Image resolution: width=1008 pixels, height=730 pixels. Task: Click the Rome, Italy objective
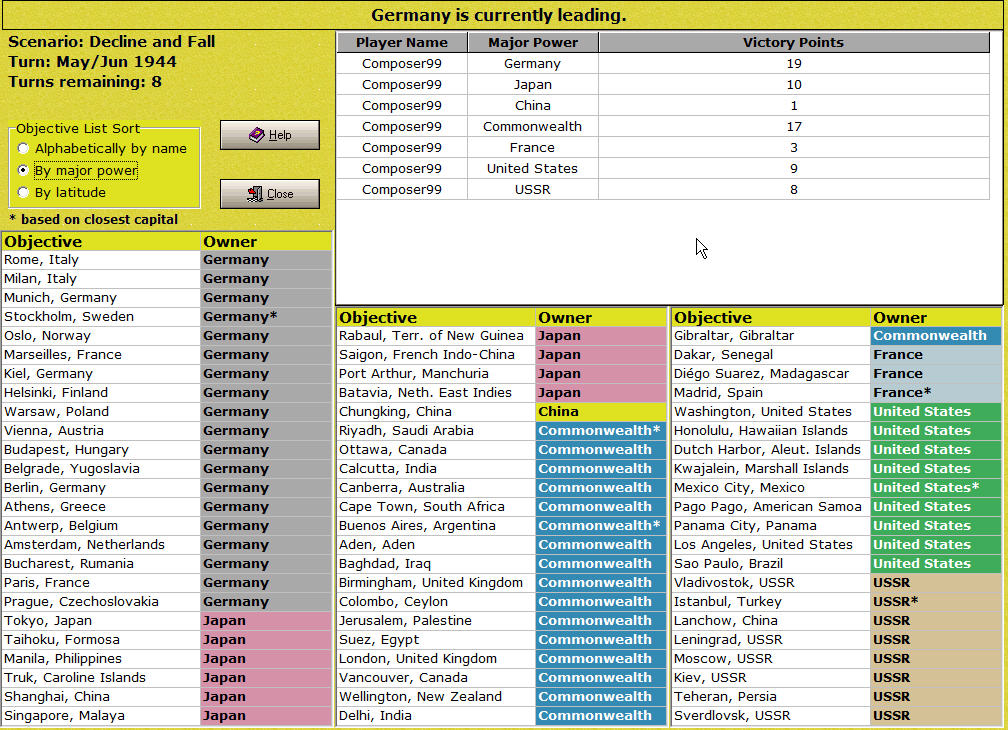pyautogui.click(x=101, y=260)
